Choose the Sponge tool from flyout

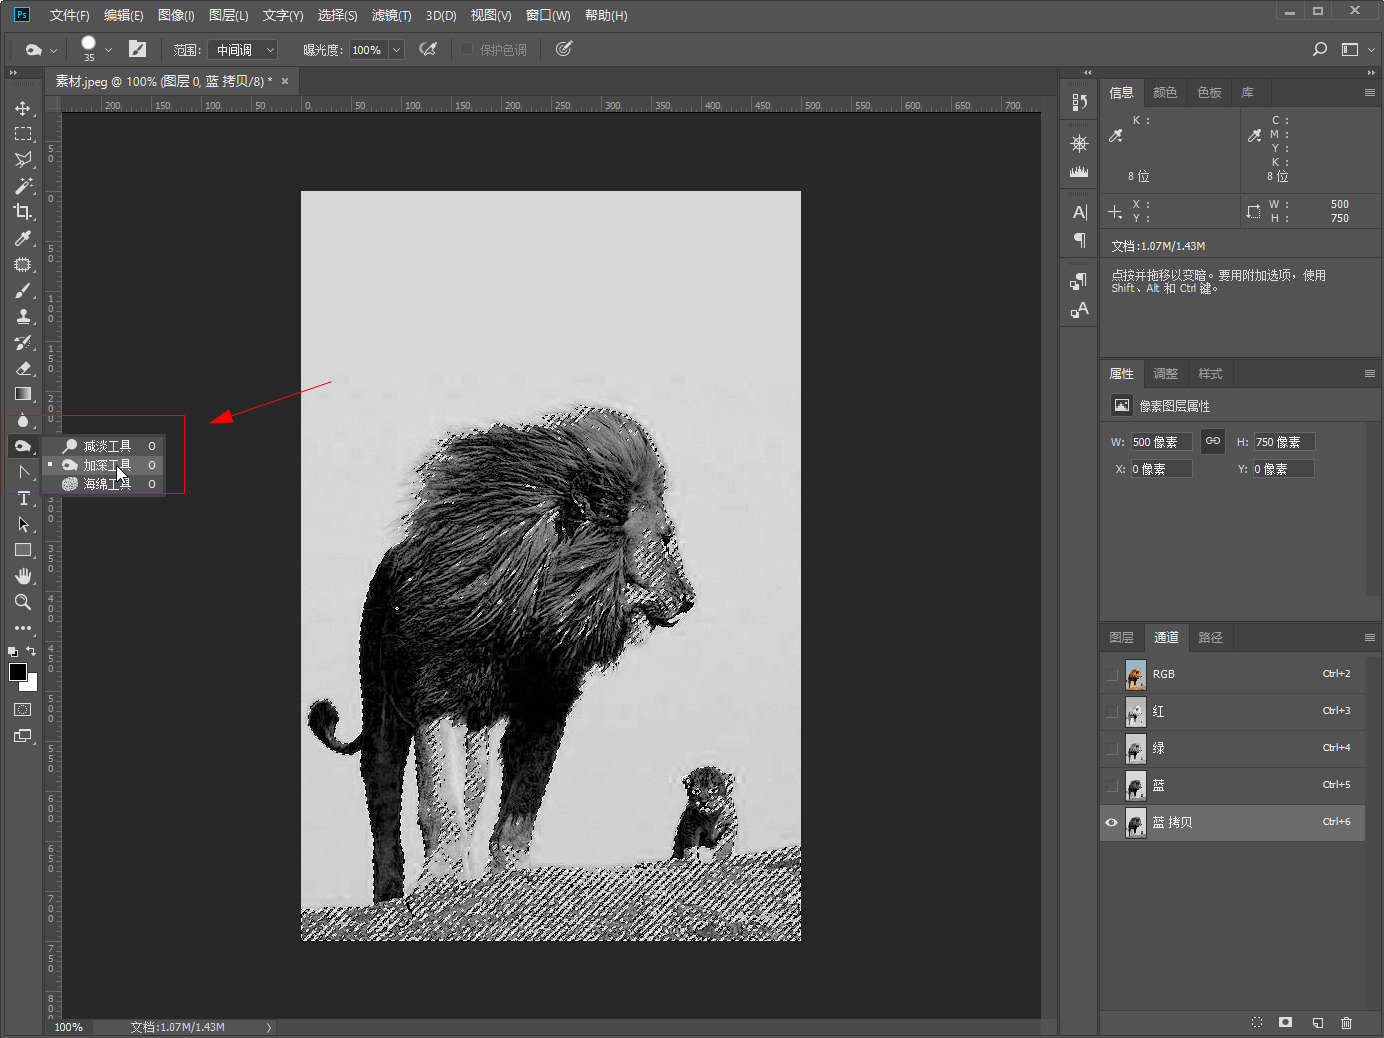click(103, 484)
